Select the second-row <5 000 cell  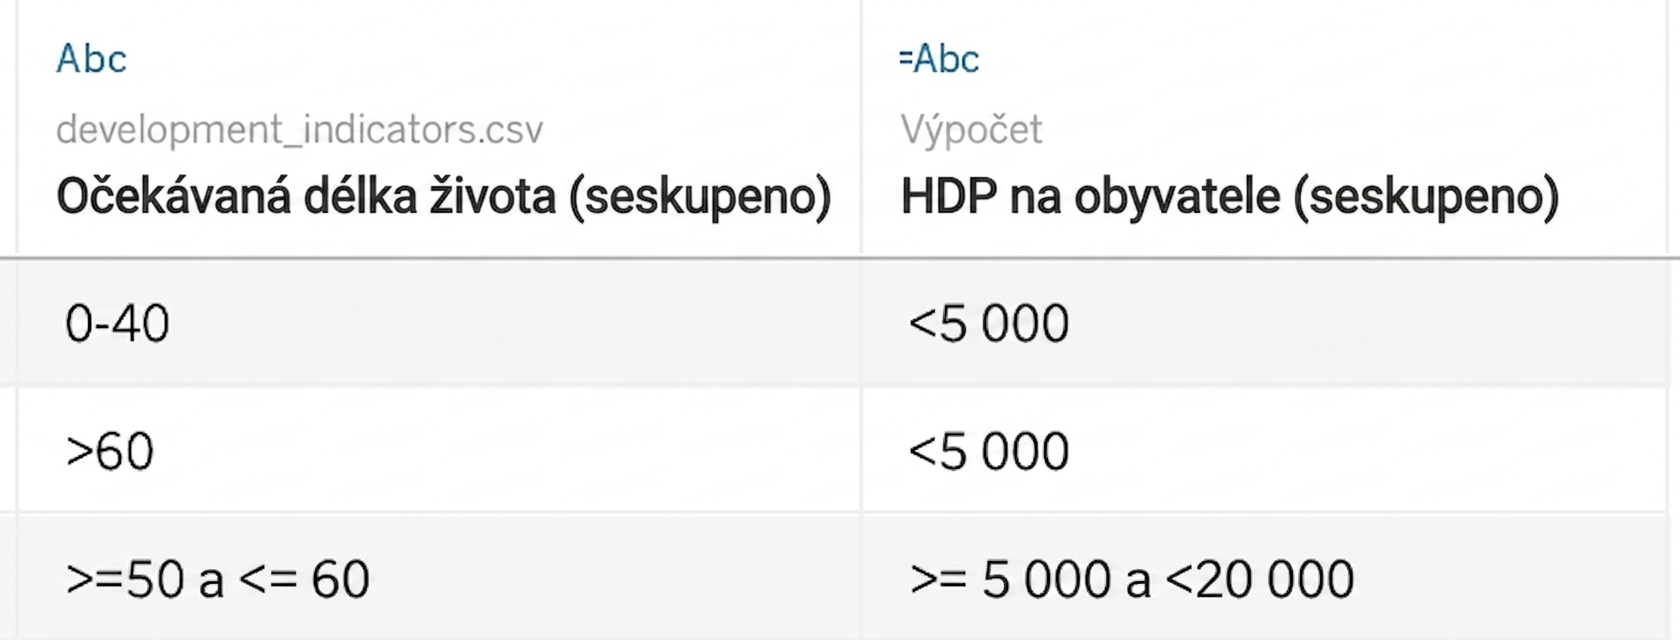tap(989, 451)
